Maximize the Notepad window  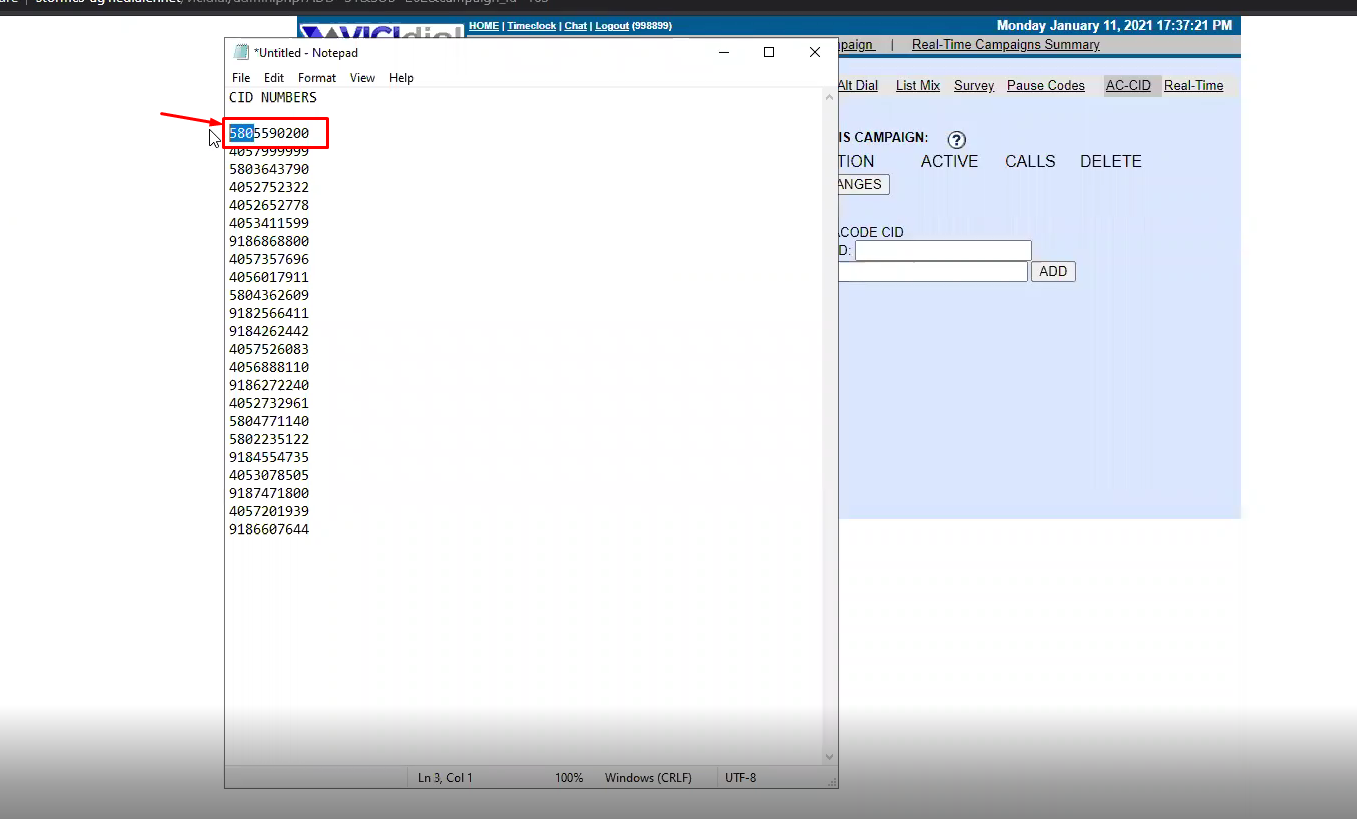pyautogui.click(x=769, y=52)
